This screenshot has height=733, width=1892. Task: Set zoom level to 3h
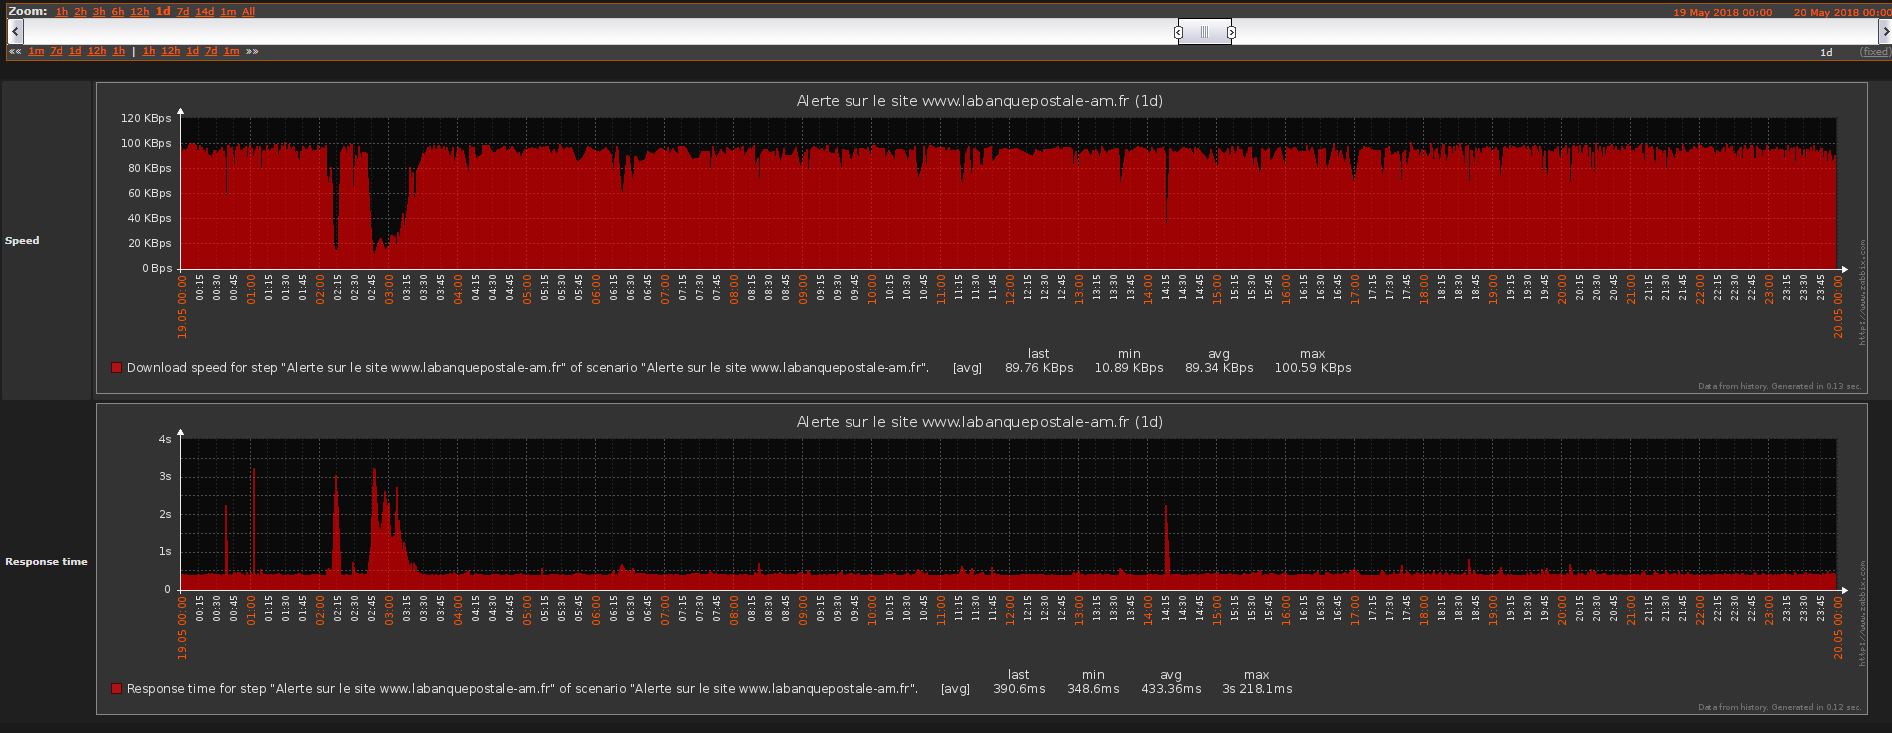(x=99, y=12)
